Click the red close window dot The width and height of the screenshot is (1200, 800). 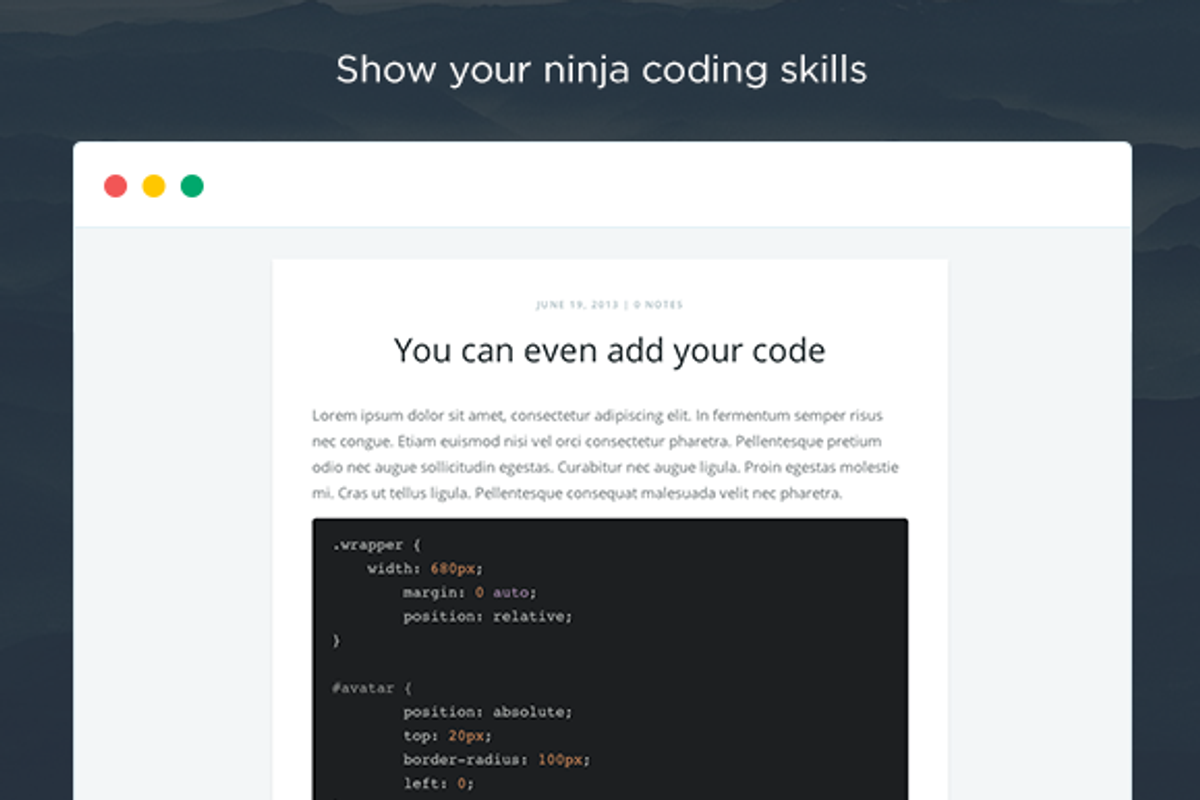click(116, 186)
